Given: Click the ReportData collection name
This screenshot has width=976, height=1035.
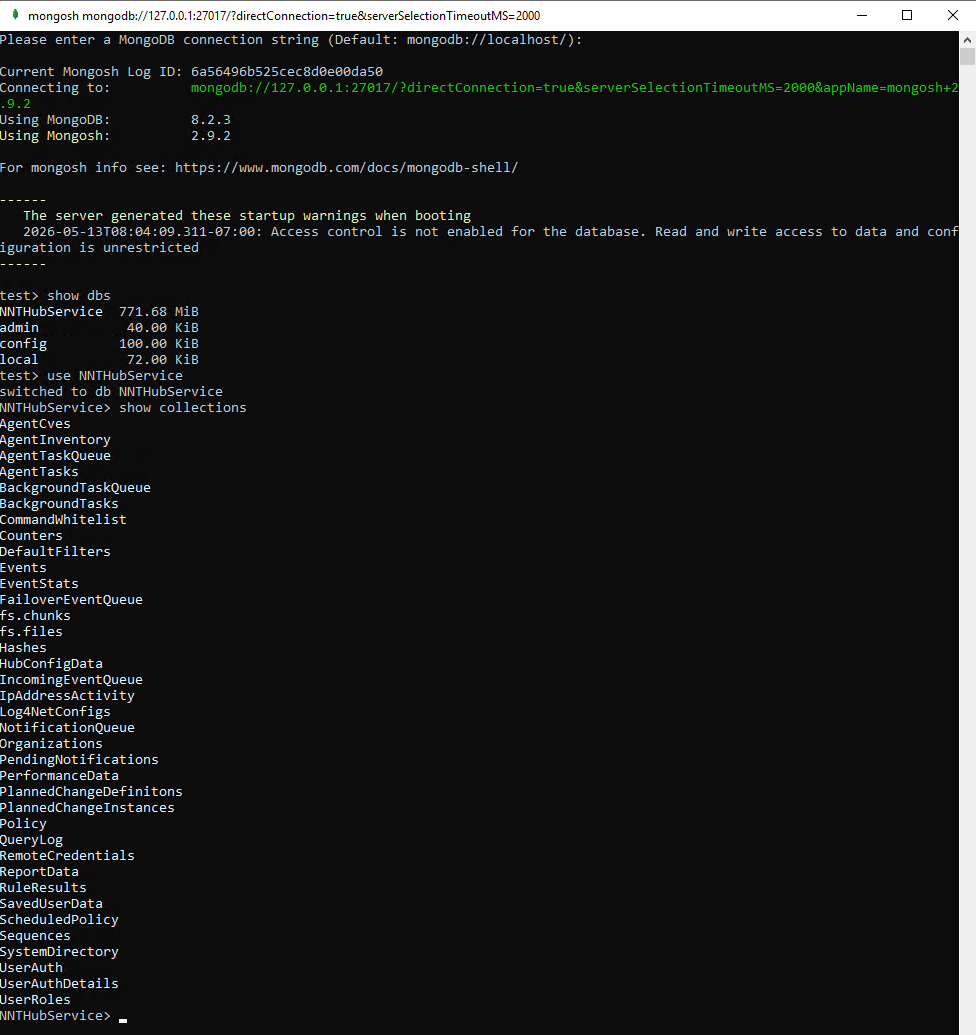Looking at the screenshot, I should pyautogui.click(x=39, y=871).
